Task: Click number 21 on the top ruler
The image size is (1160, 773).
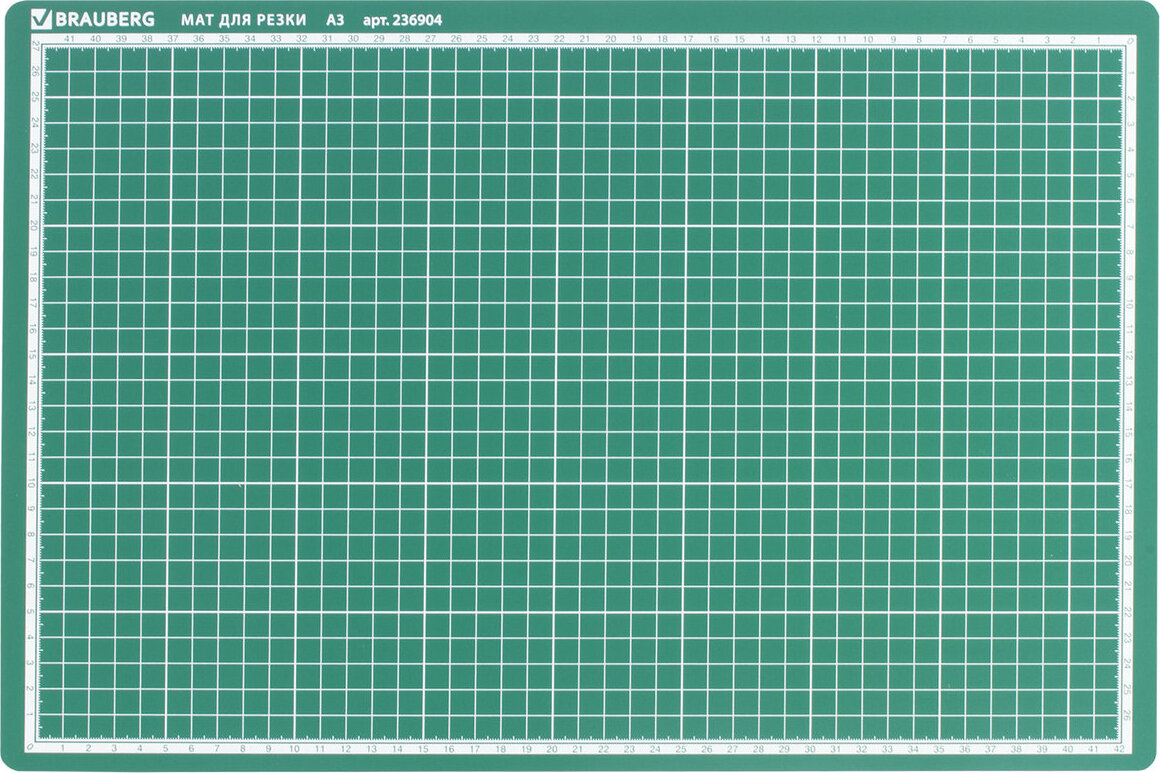Action: coord(584,39)
